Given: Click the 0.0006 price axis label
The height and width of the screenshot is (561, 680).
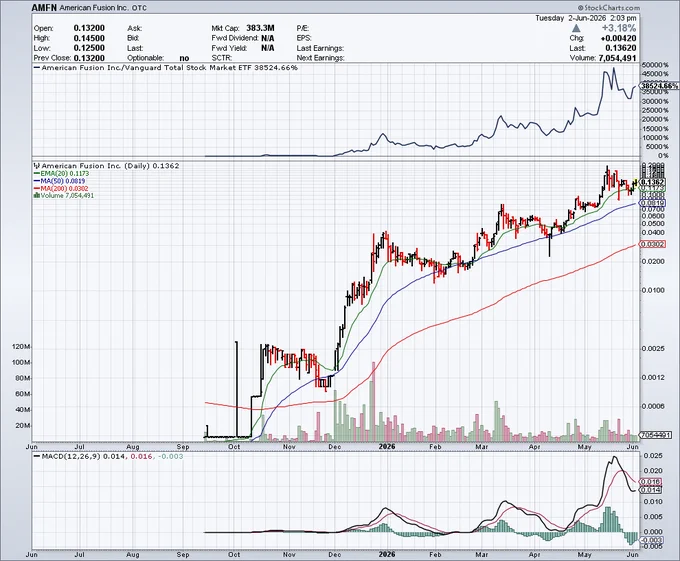Looking at the screenshot, I should tap(653, 406).
